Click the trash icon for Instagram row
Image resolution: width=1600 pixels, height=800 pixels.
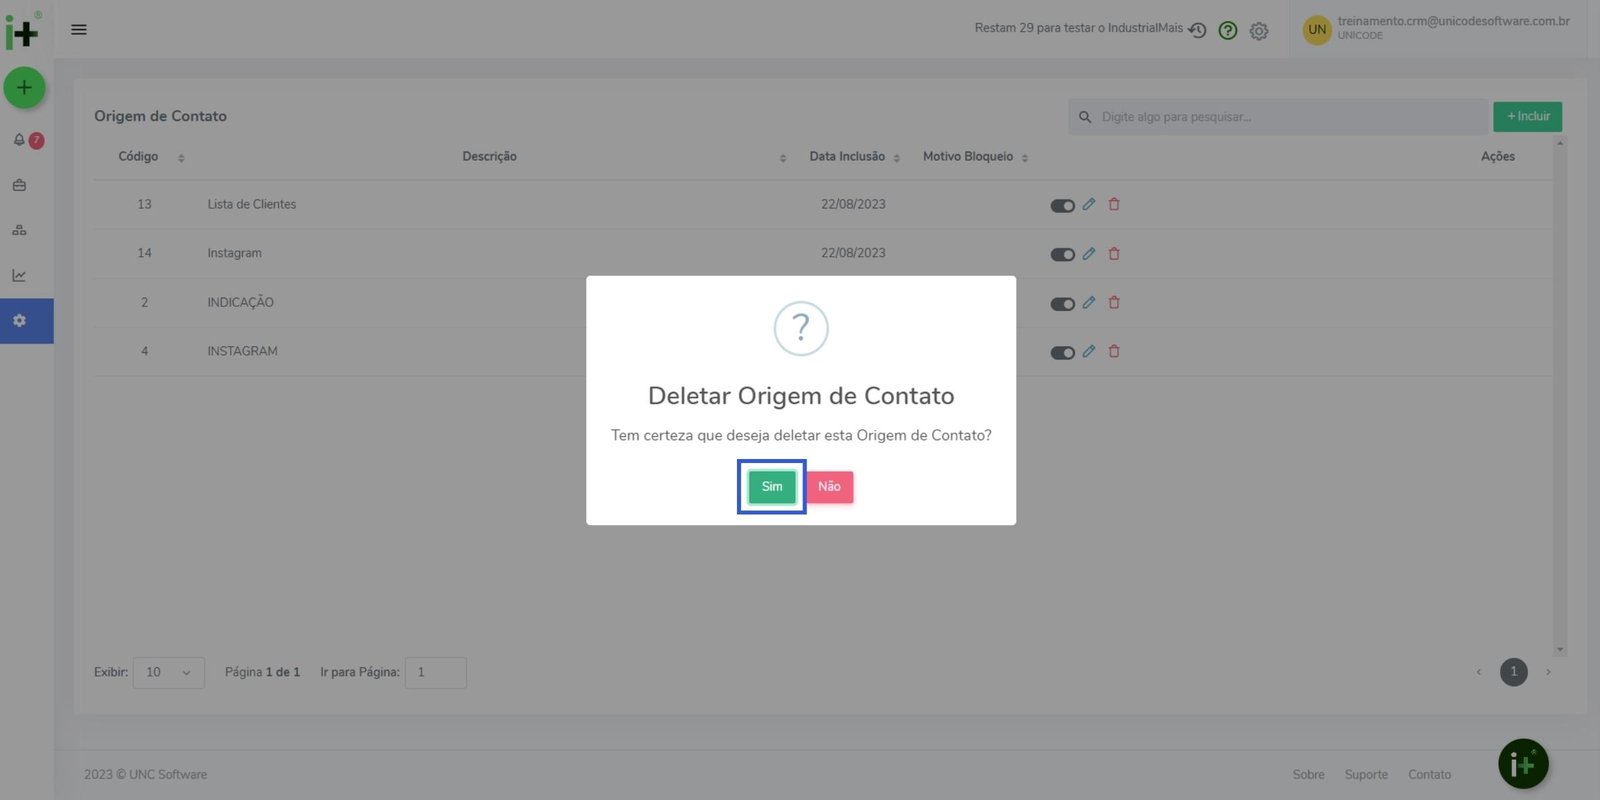point(1114,253)
